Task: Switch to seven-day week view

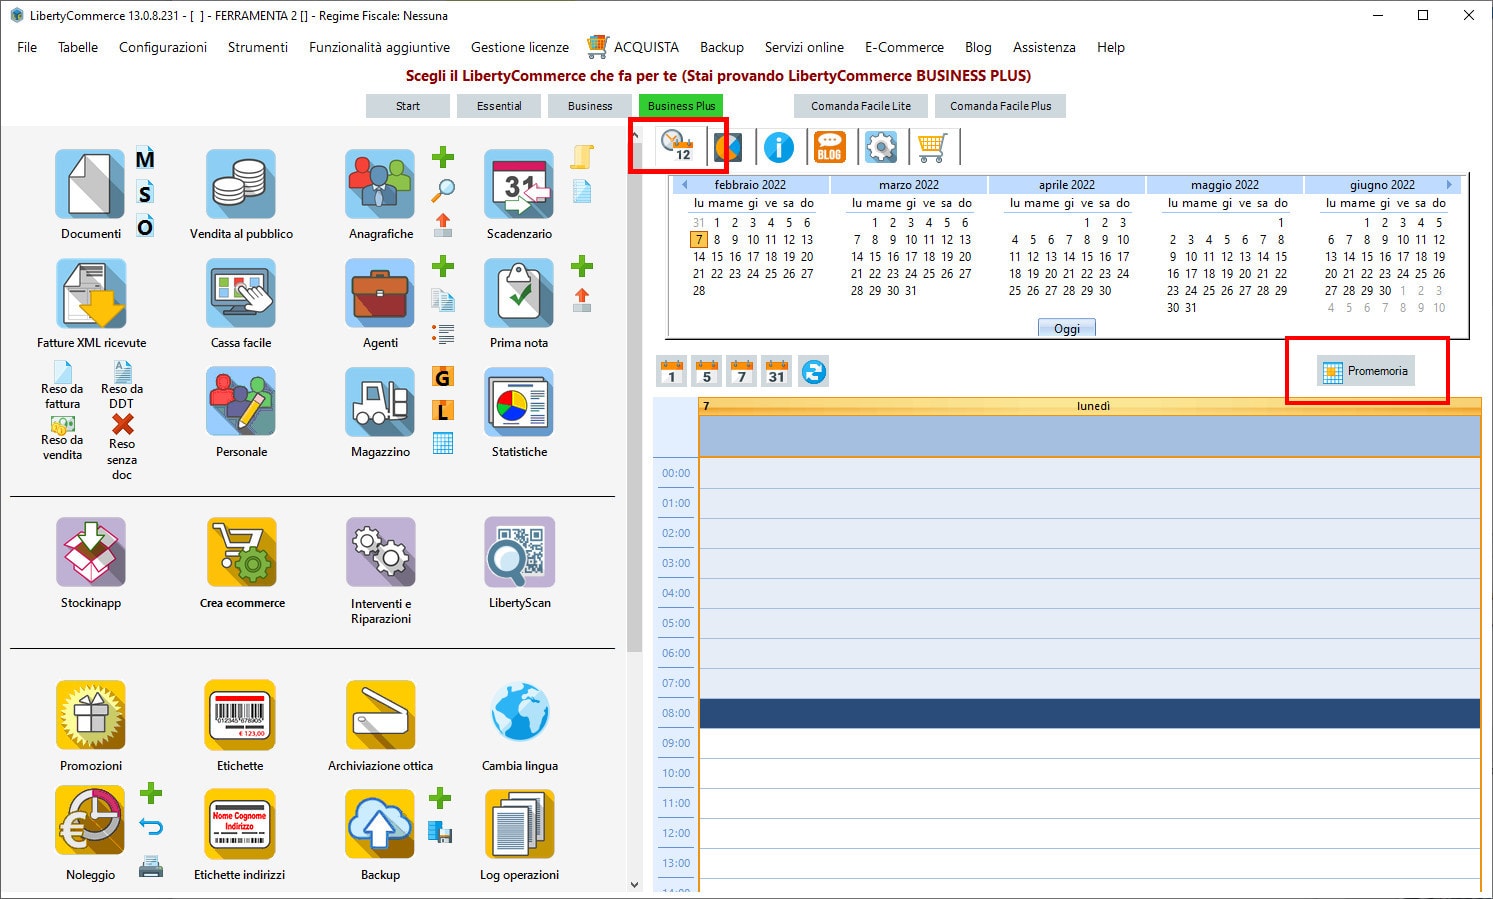Action: (x=741, y=372)
